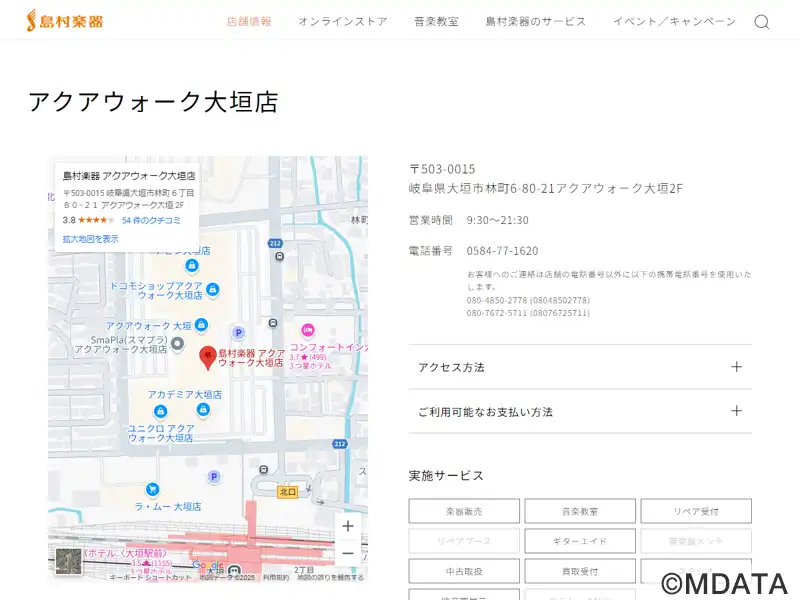800x600 pixels.
Task: Switch map to satellite view thumbnail
Action: (68, 562)
